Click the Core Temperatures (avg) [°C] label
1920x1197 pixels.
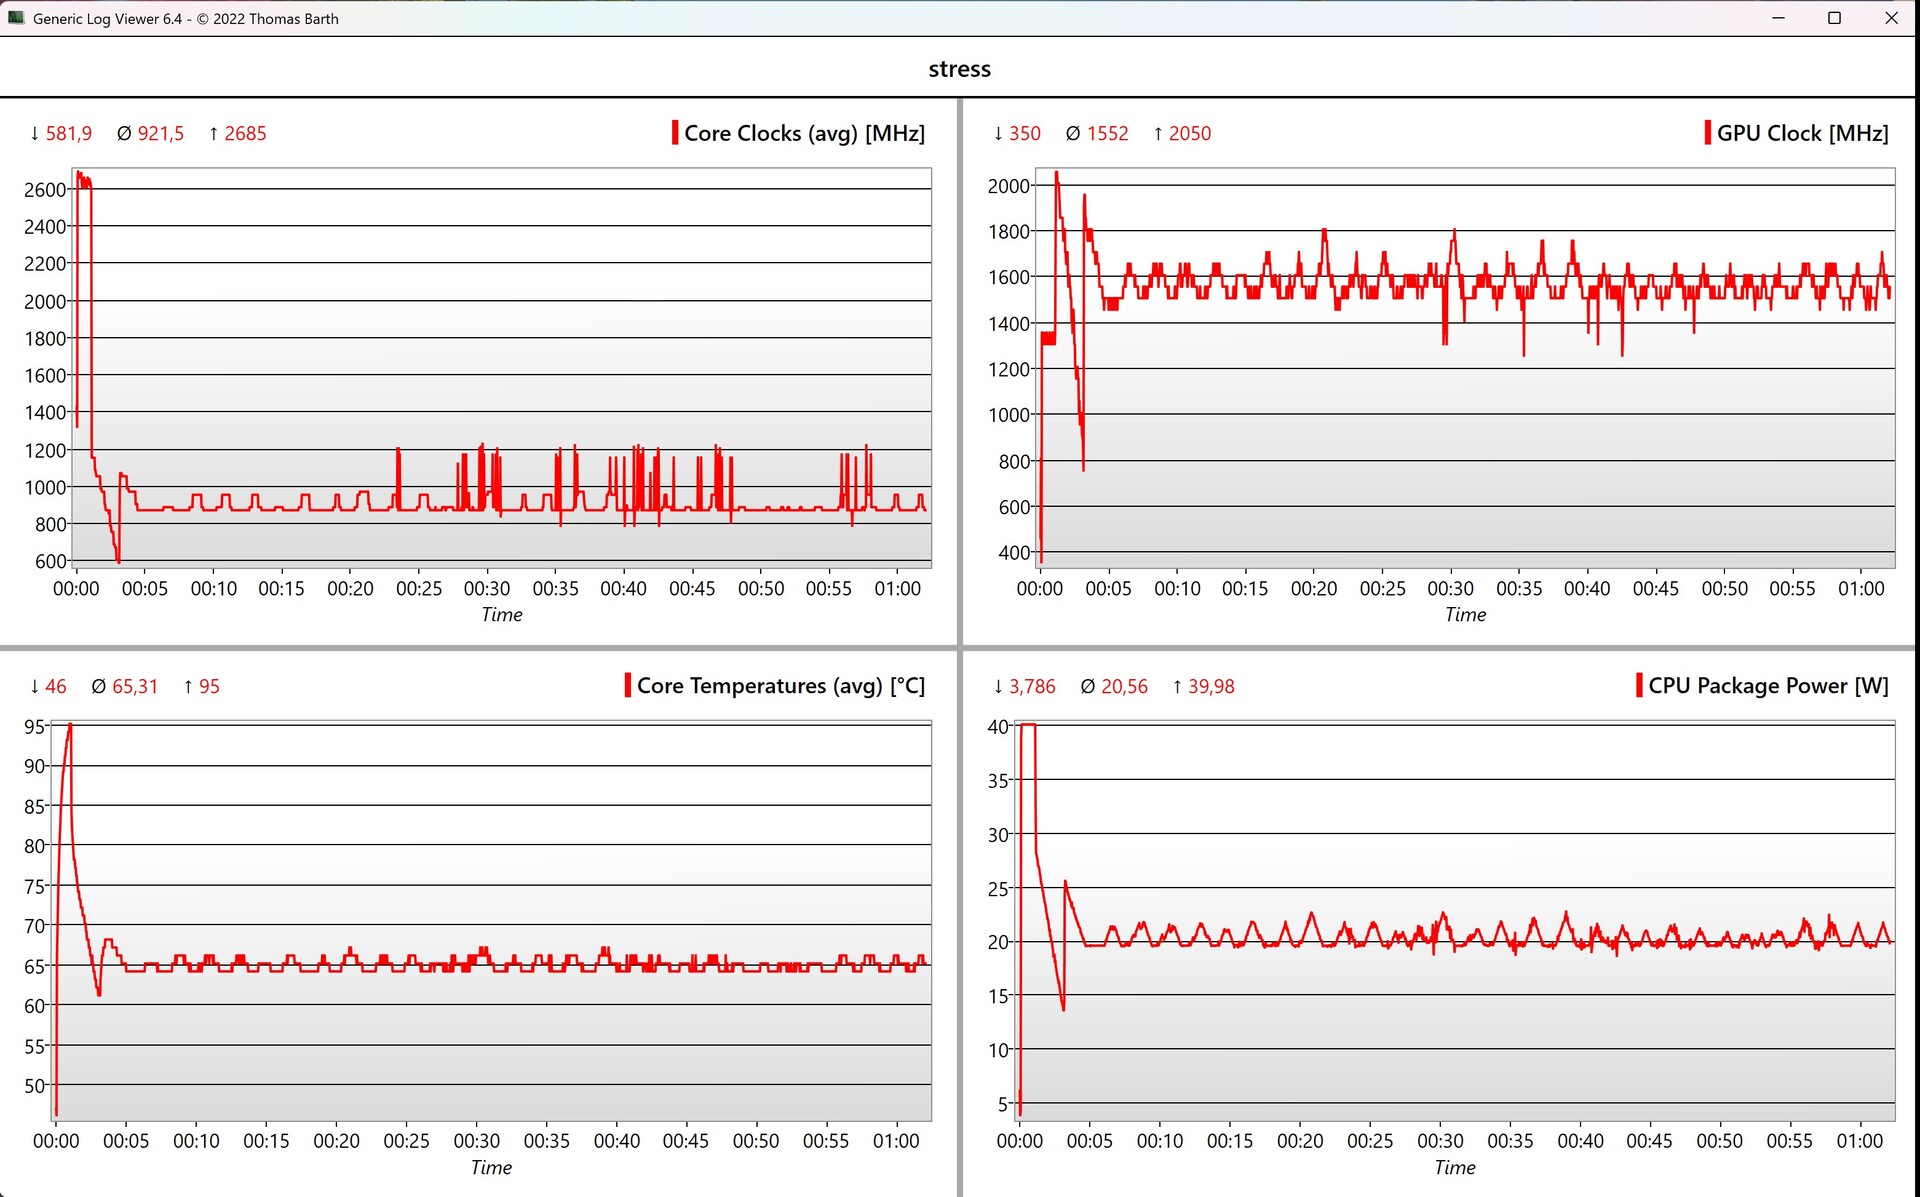[x=780, y=686]
